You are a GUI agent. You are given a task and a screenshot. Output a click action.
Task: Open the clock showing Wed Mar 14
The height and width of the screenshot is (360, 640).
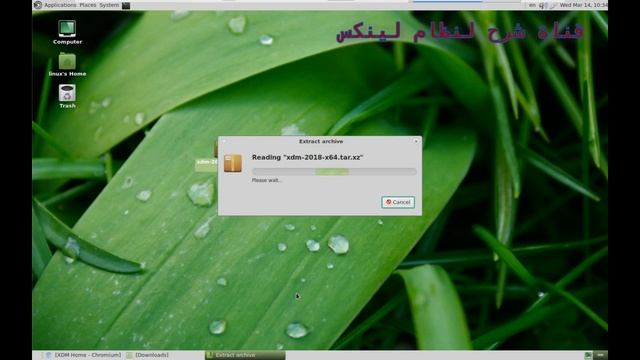pos(584,5)
